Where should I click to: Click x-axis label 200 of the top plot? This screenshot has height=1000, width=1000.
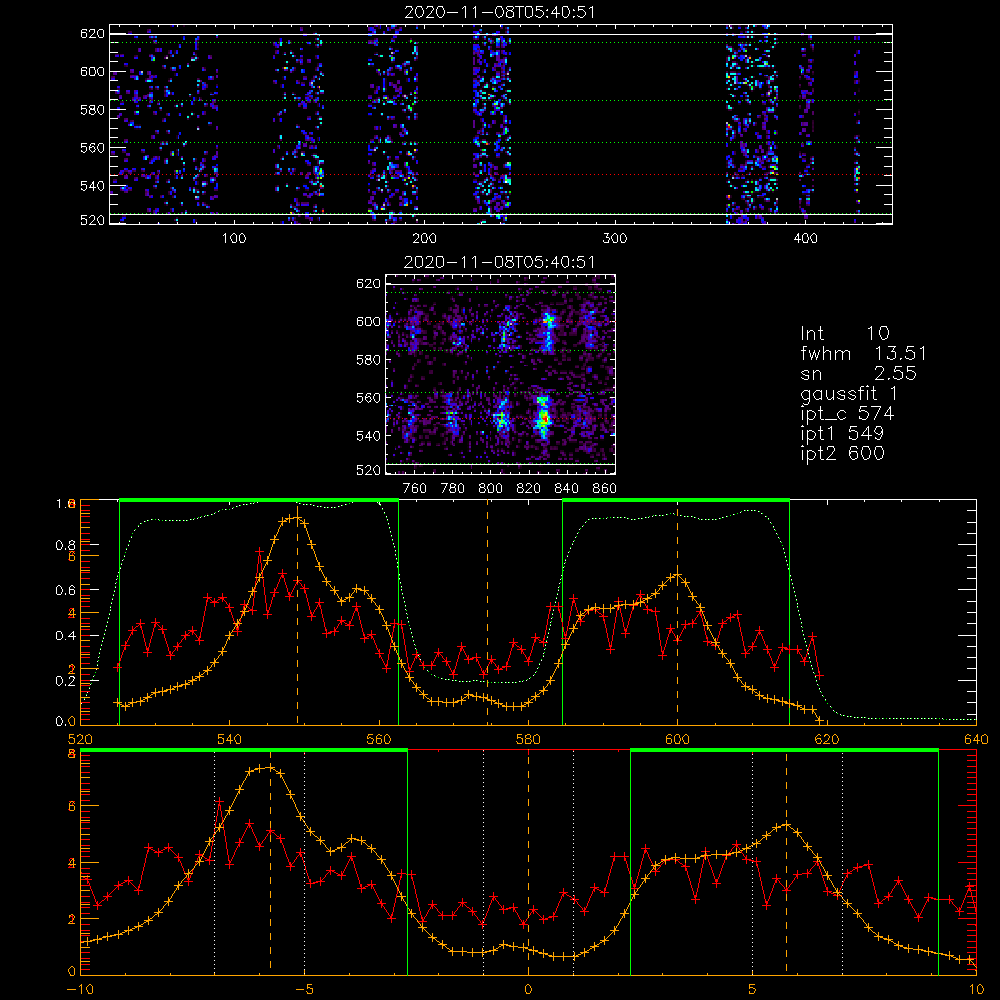point(424,239)
